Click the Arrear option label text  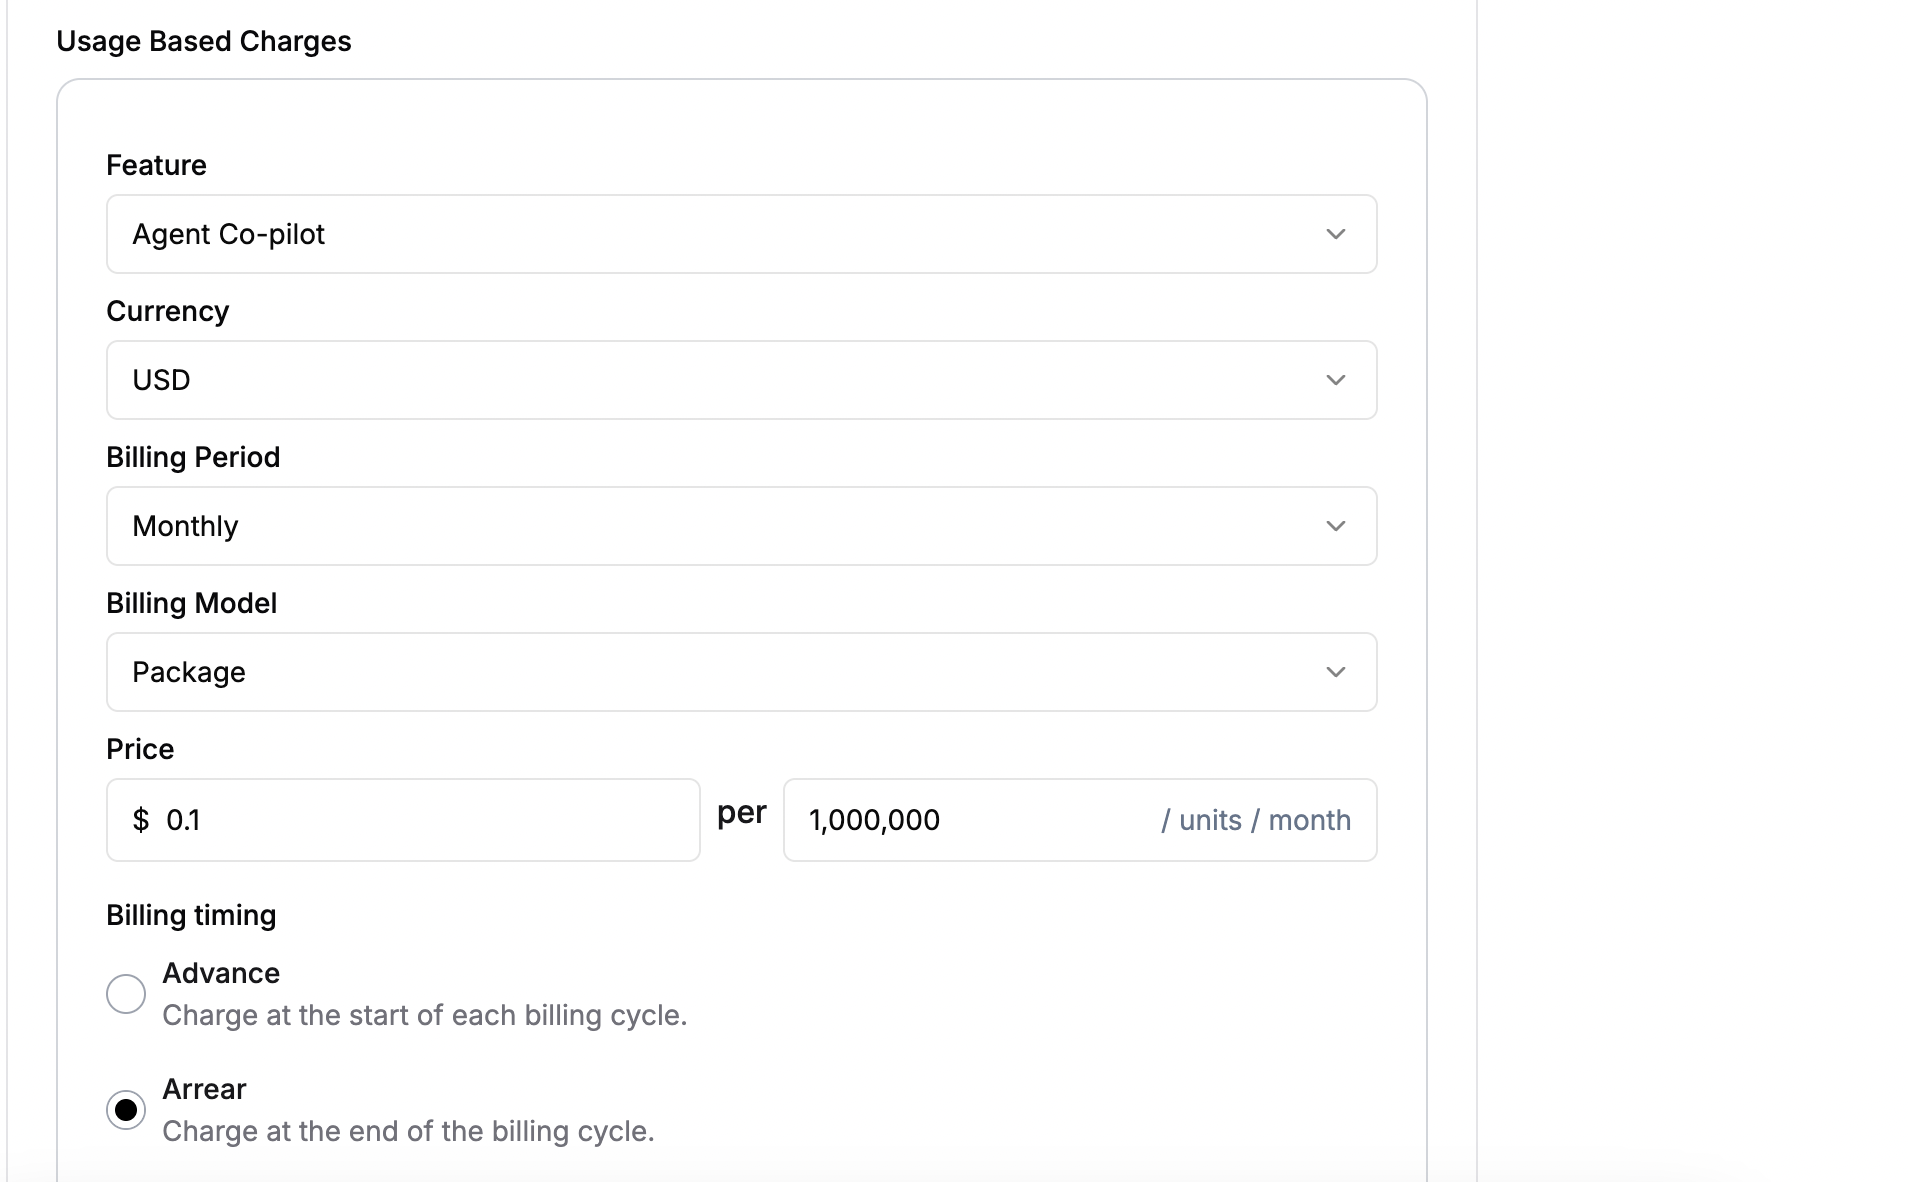tap(204, 1089)
